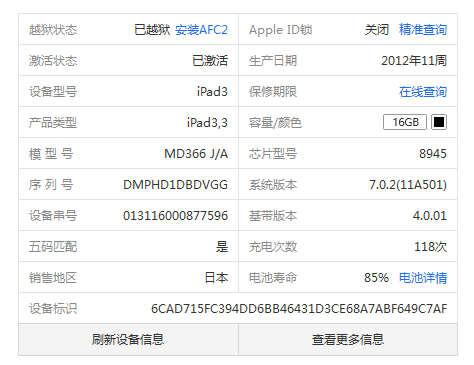Click the 产品类型 label

click(53, 123)
